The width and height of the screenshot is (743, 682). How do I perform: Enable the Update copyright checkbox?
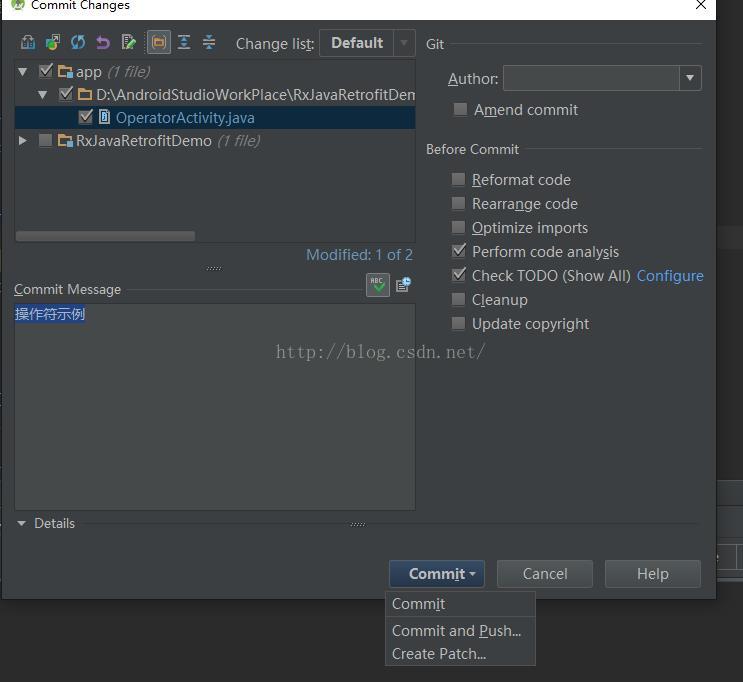pos(458,323)
